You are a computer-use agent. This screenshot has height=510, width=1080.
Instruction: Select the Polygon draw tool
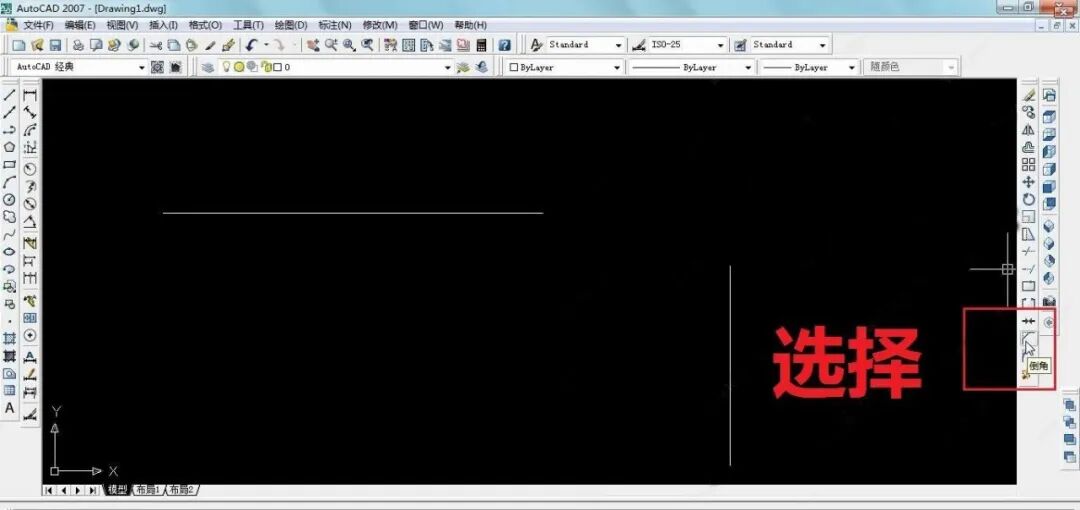[x=10, y=147]
